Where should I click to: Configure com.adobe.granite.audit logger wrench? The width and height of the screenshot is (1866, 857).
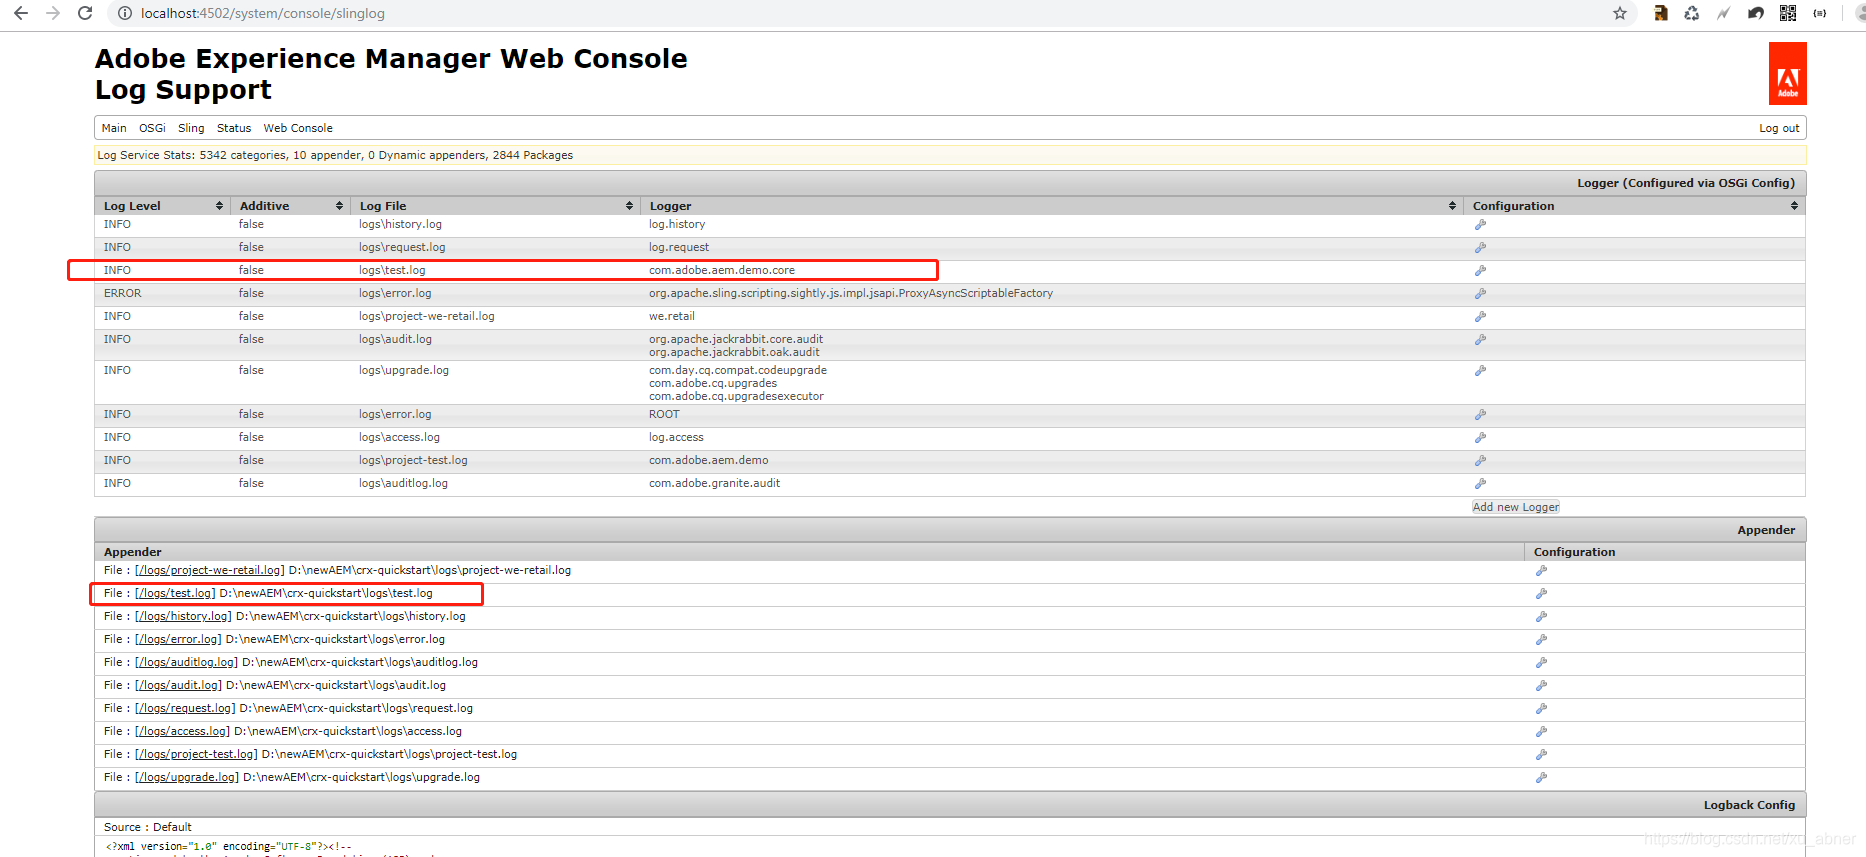pos(1480,484)
